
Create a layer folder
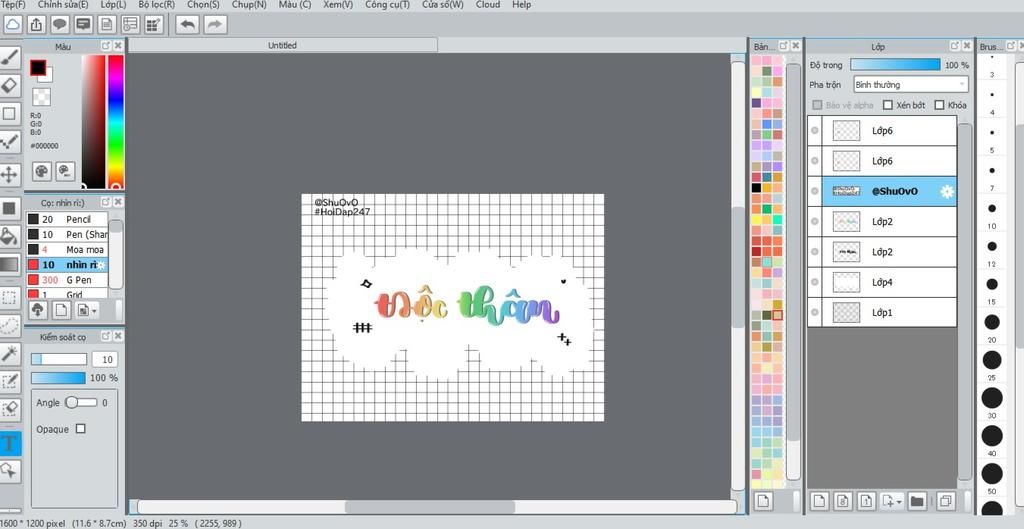917,501
